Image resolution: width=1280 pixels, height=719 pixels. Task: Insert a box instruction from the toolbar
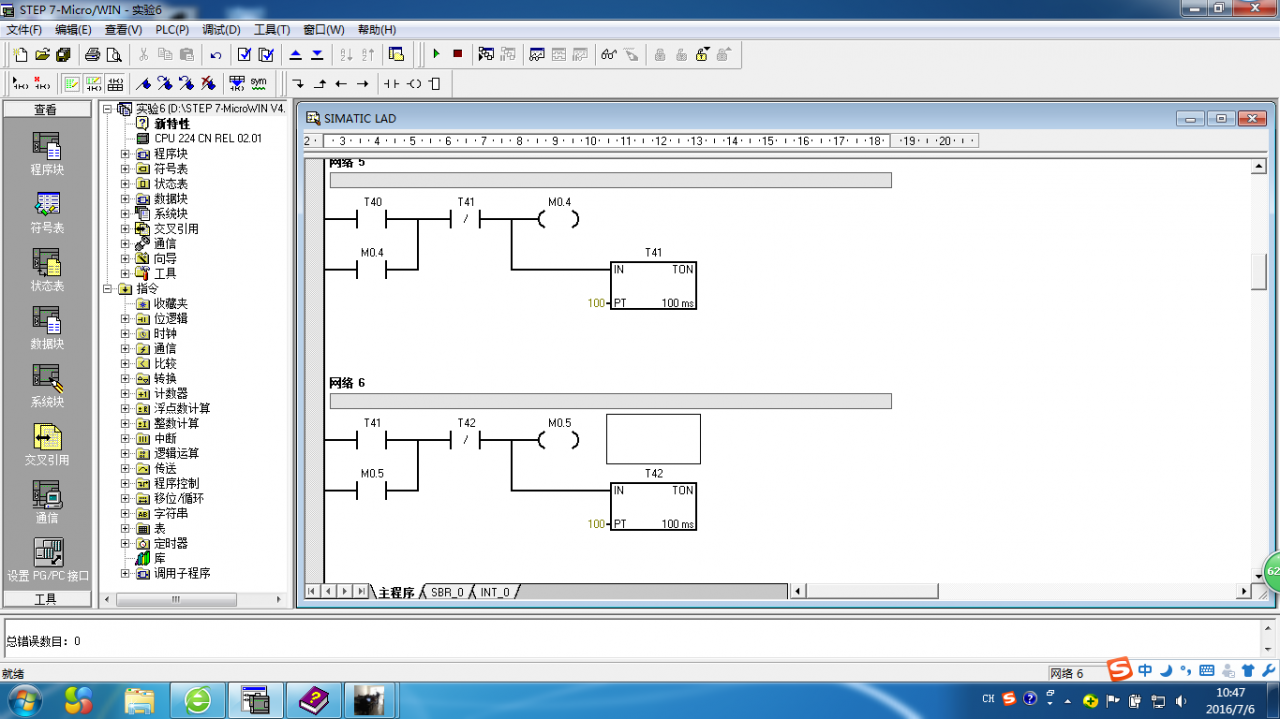coord(435,83)
